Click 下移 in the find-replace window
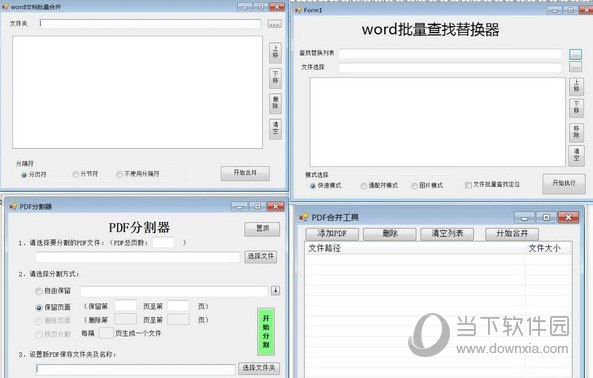The image size is (593, 378). [576, 108]
